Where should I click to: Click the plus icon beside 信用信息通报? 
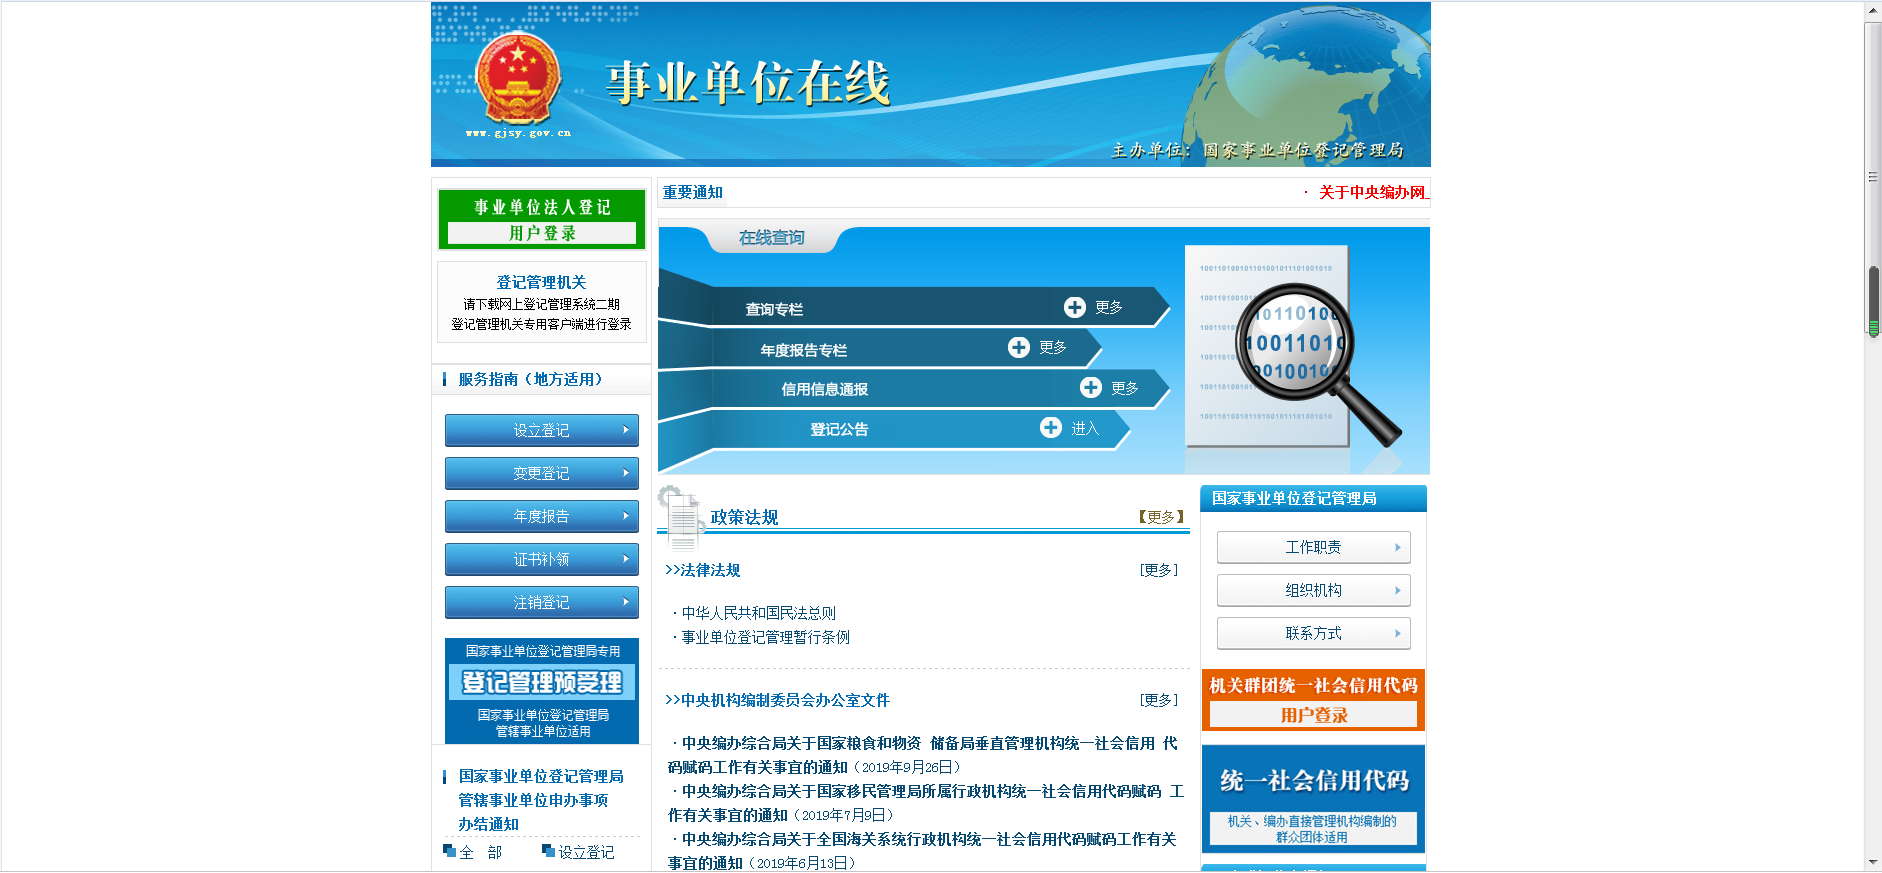pos(1091,387)
